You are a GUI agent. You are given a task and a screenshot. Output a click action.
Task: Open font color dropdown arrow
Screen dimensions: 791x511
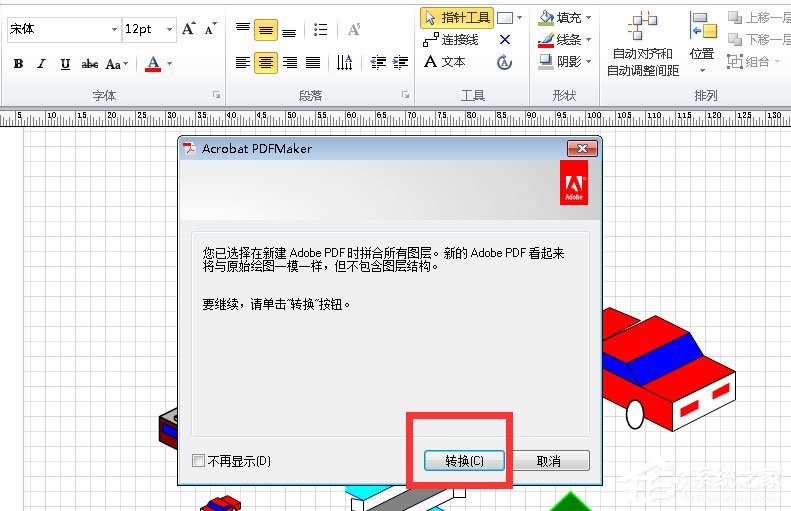170,64
